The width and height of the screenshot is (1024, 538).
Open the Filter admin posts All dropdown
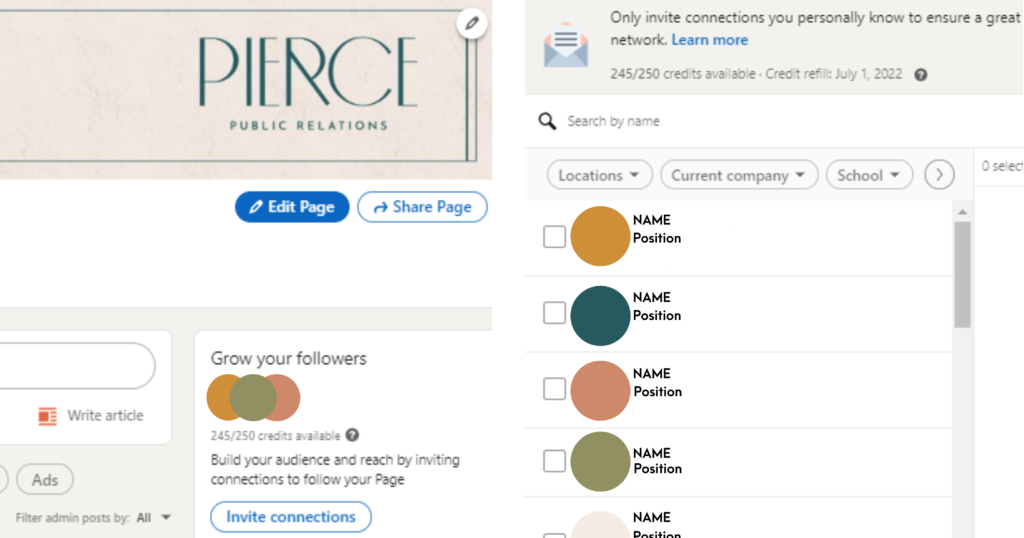[154, 518]
